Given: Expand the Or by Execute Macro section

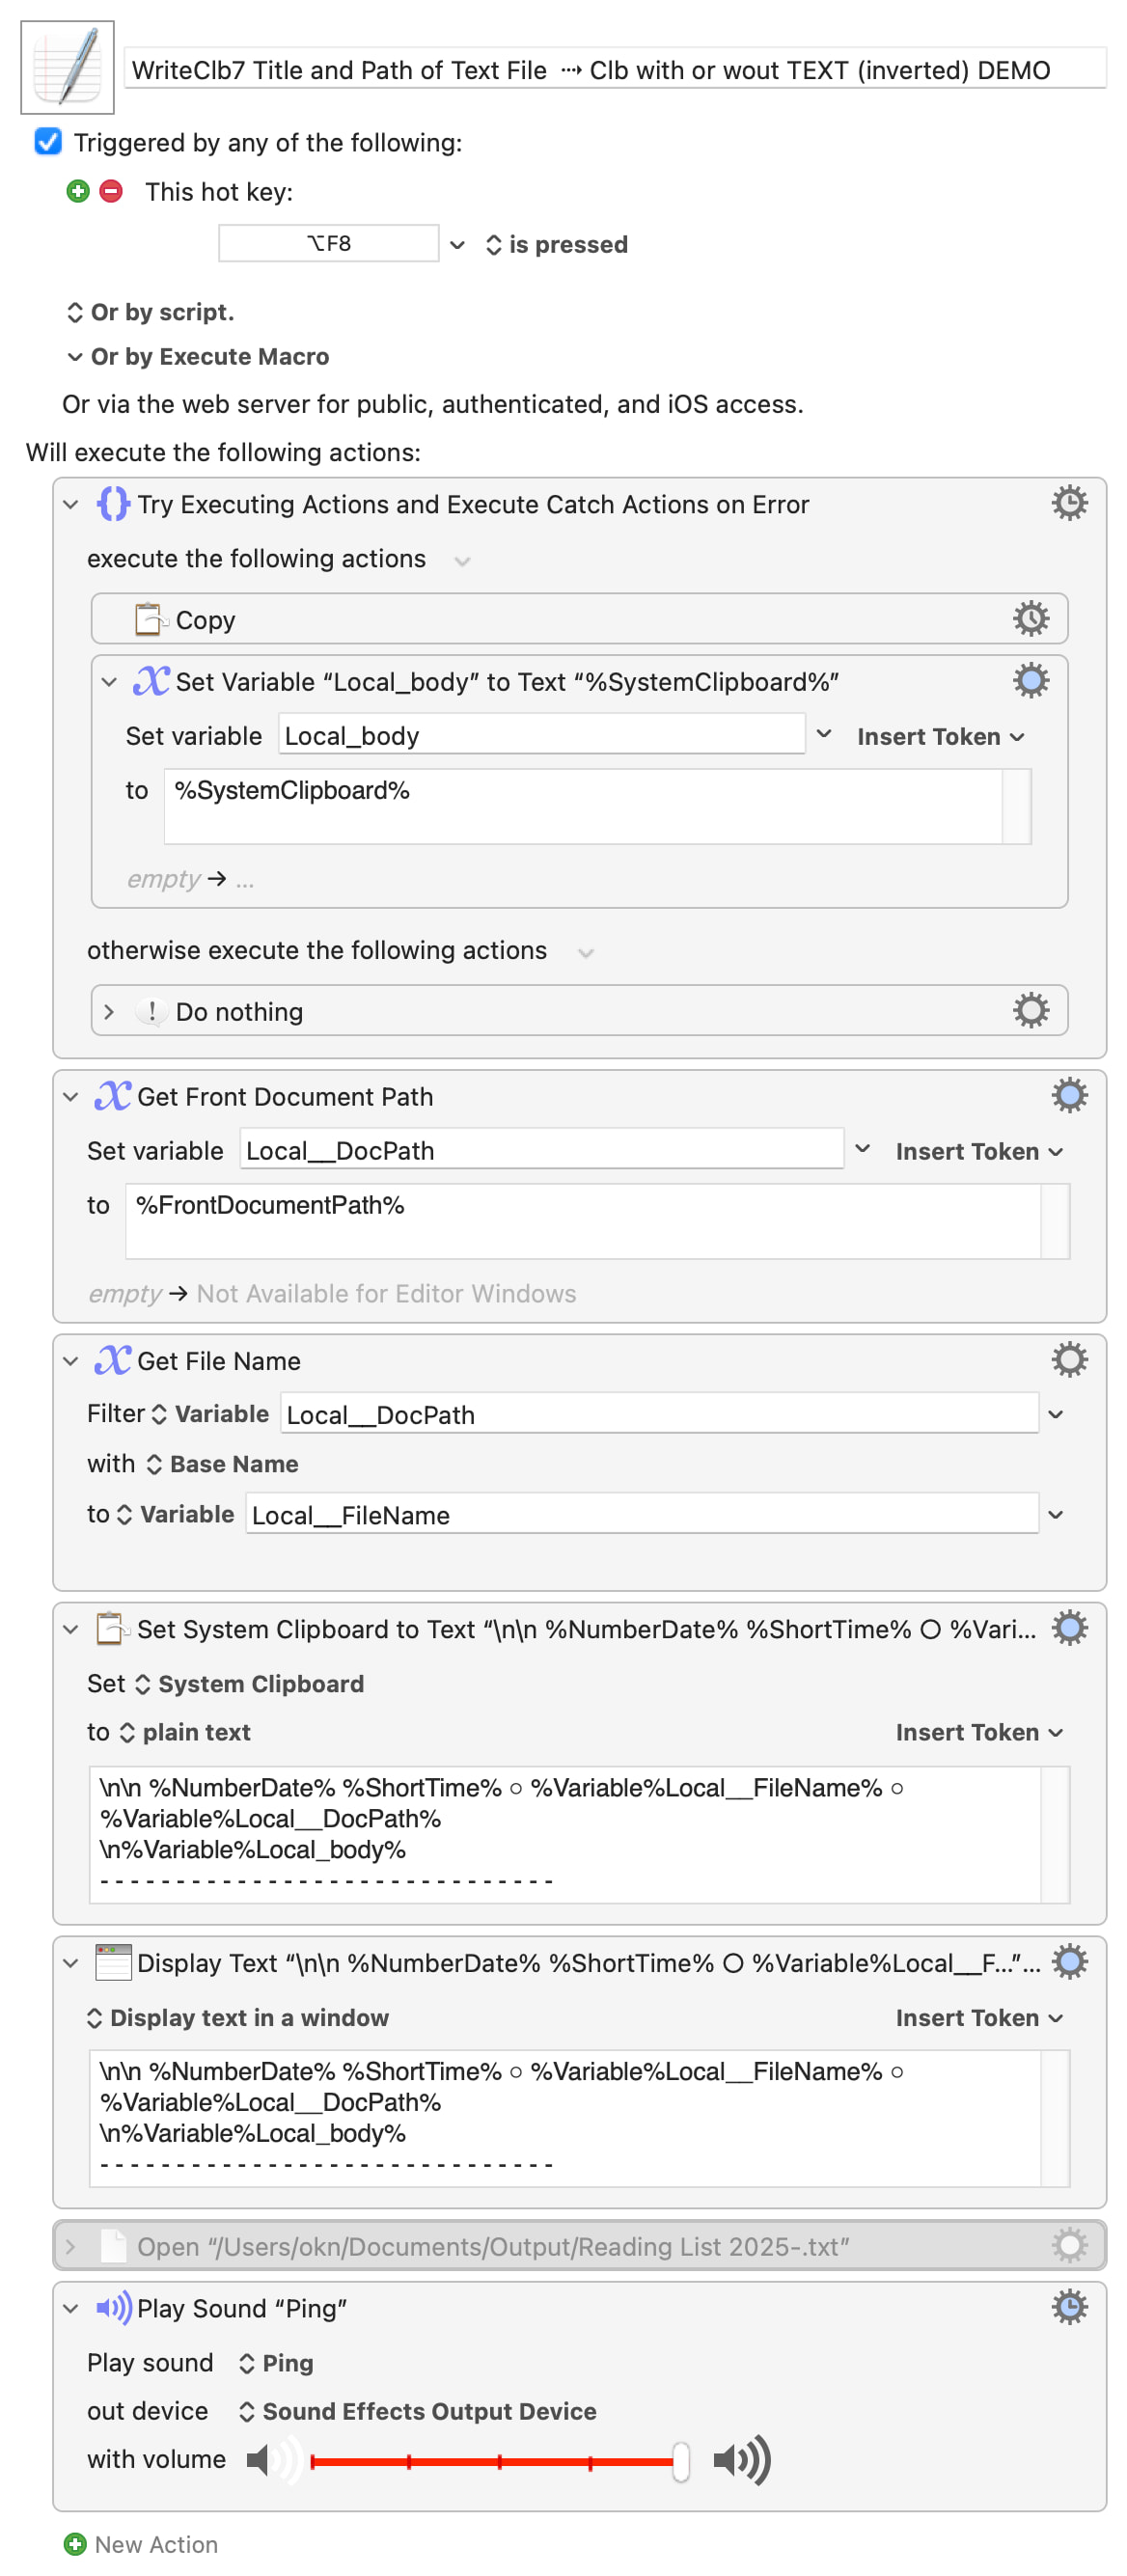Looking at the screenshot, I should [75, 357].
